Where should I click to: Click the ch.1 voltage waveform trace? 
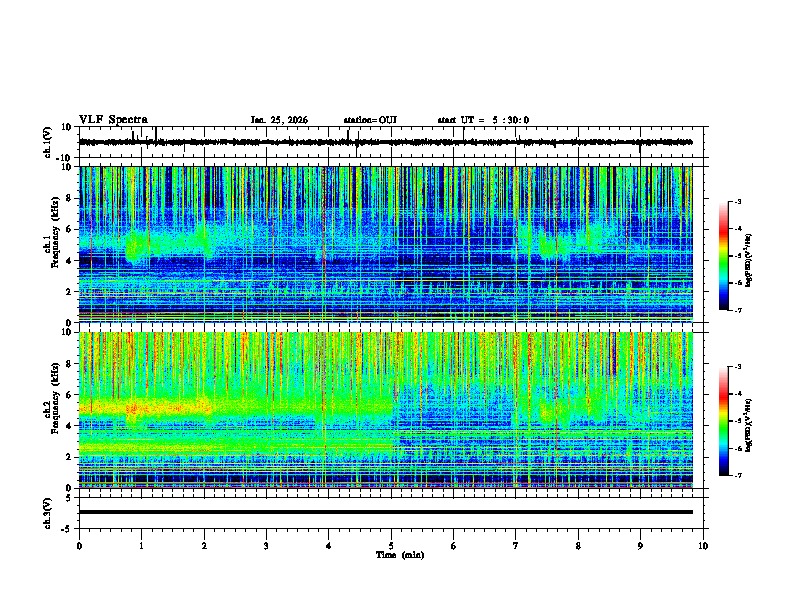[x=385, y=142]
